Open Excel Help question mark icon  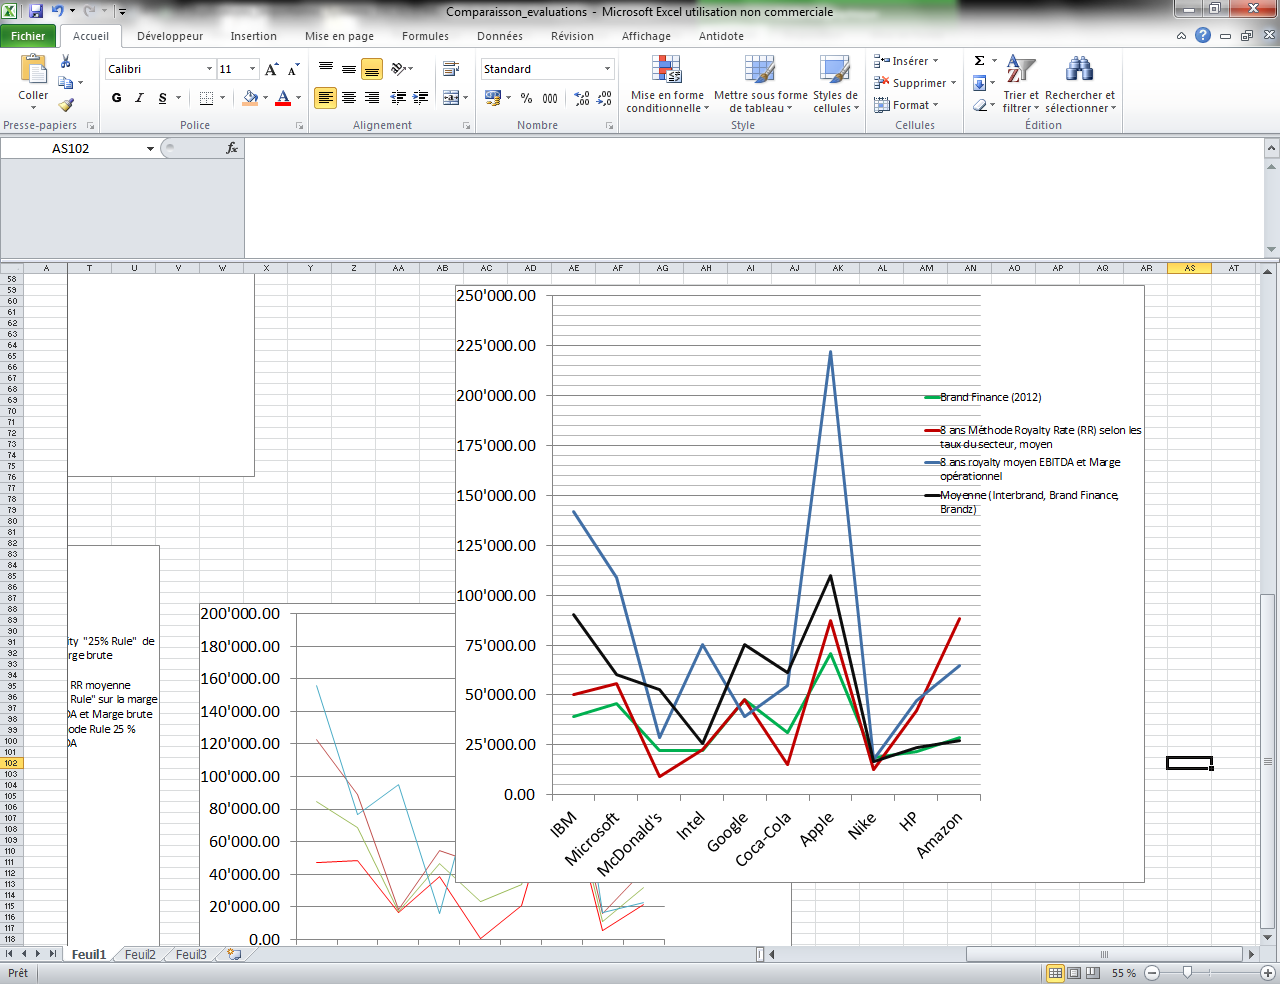coord(1203,35)
